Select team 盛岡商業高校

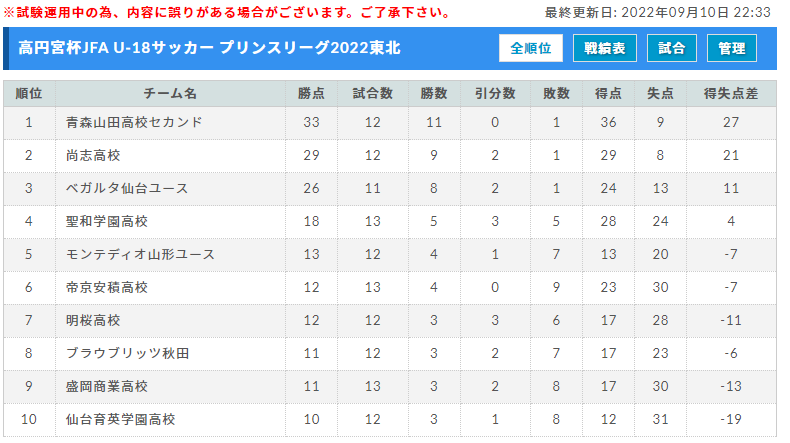pos(107,387)
